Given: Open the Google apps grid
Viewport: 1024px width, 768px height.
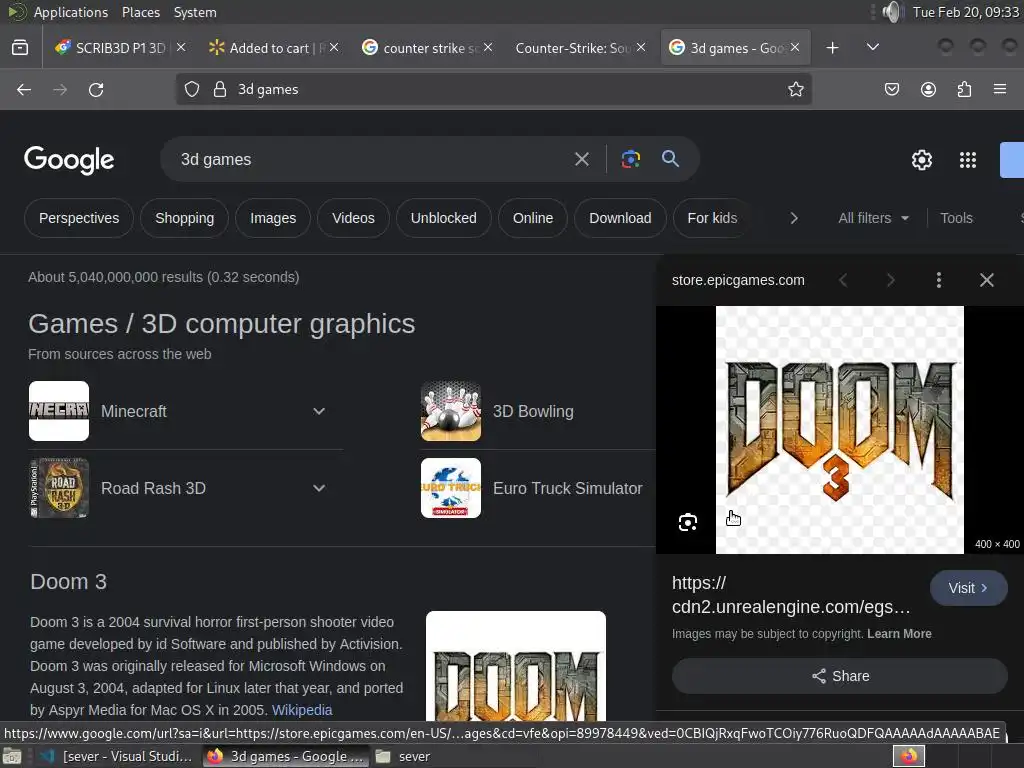Looking at the screenshot, I should pyautogui.click(x=967, y=160).
